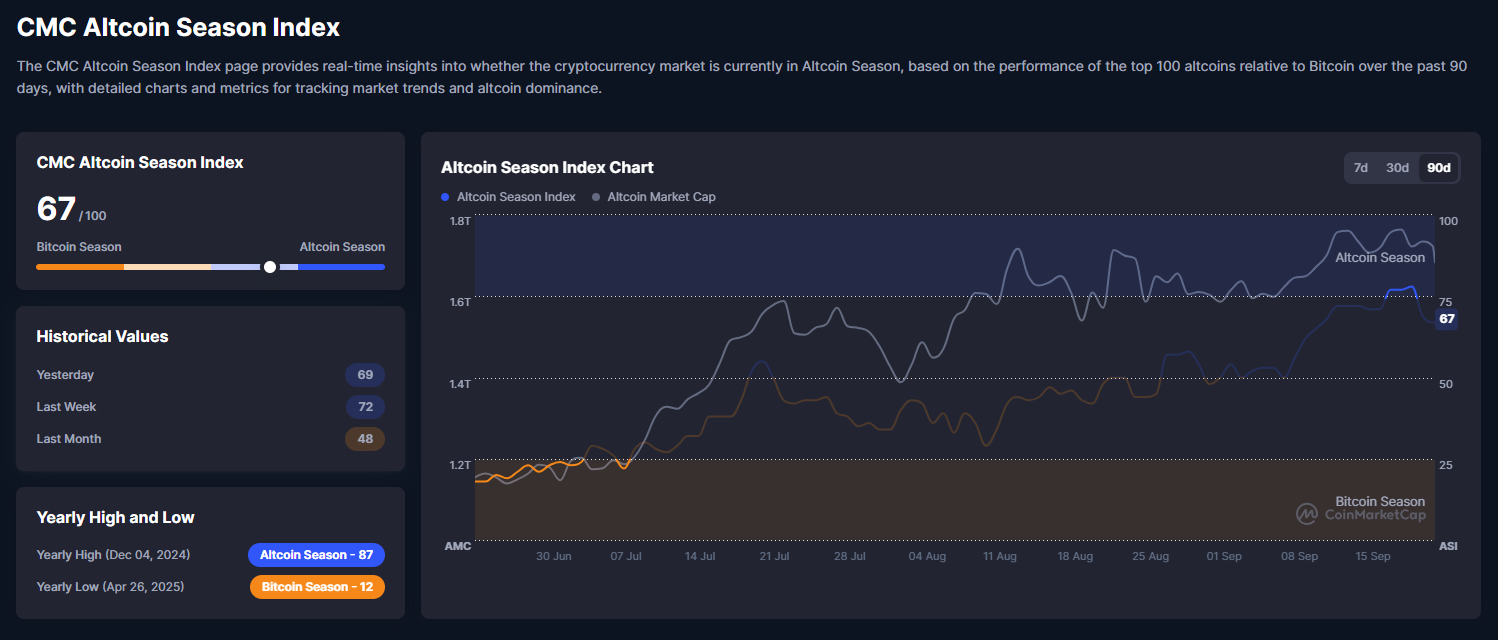Toggle the Altcoin Season Index legend series
Screen dimensions: 1498x640
[508, 197]
